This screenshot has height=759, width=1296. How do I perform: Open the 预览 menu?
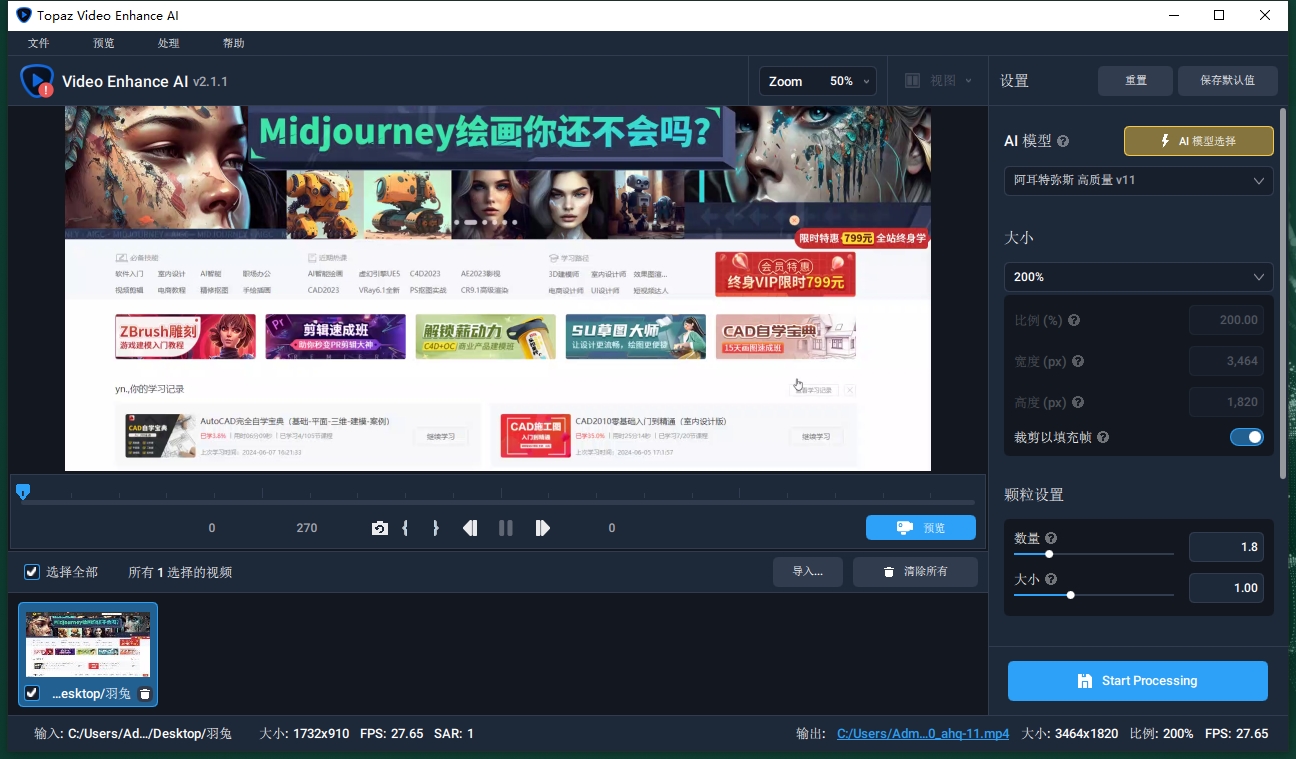104,43
